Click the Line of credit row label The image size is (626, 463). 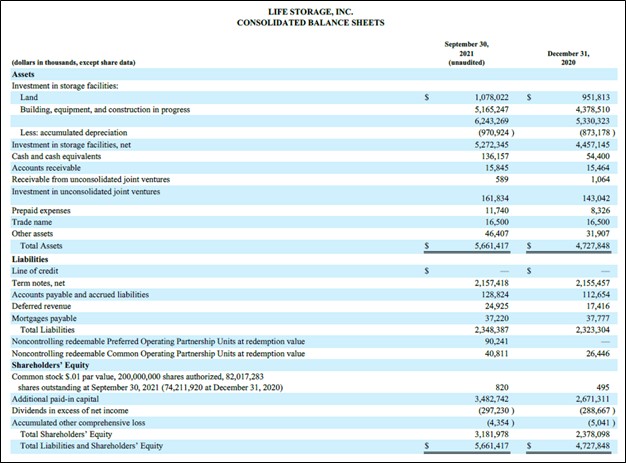click(x=37, y=271)
